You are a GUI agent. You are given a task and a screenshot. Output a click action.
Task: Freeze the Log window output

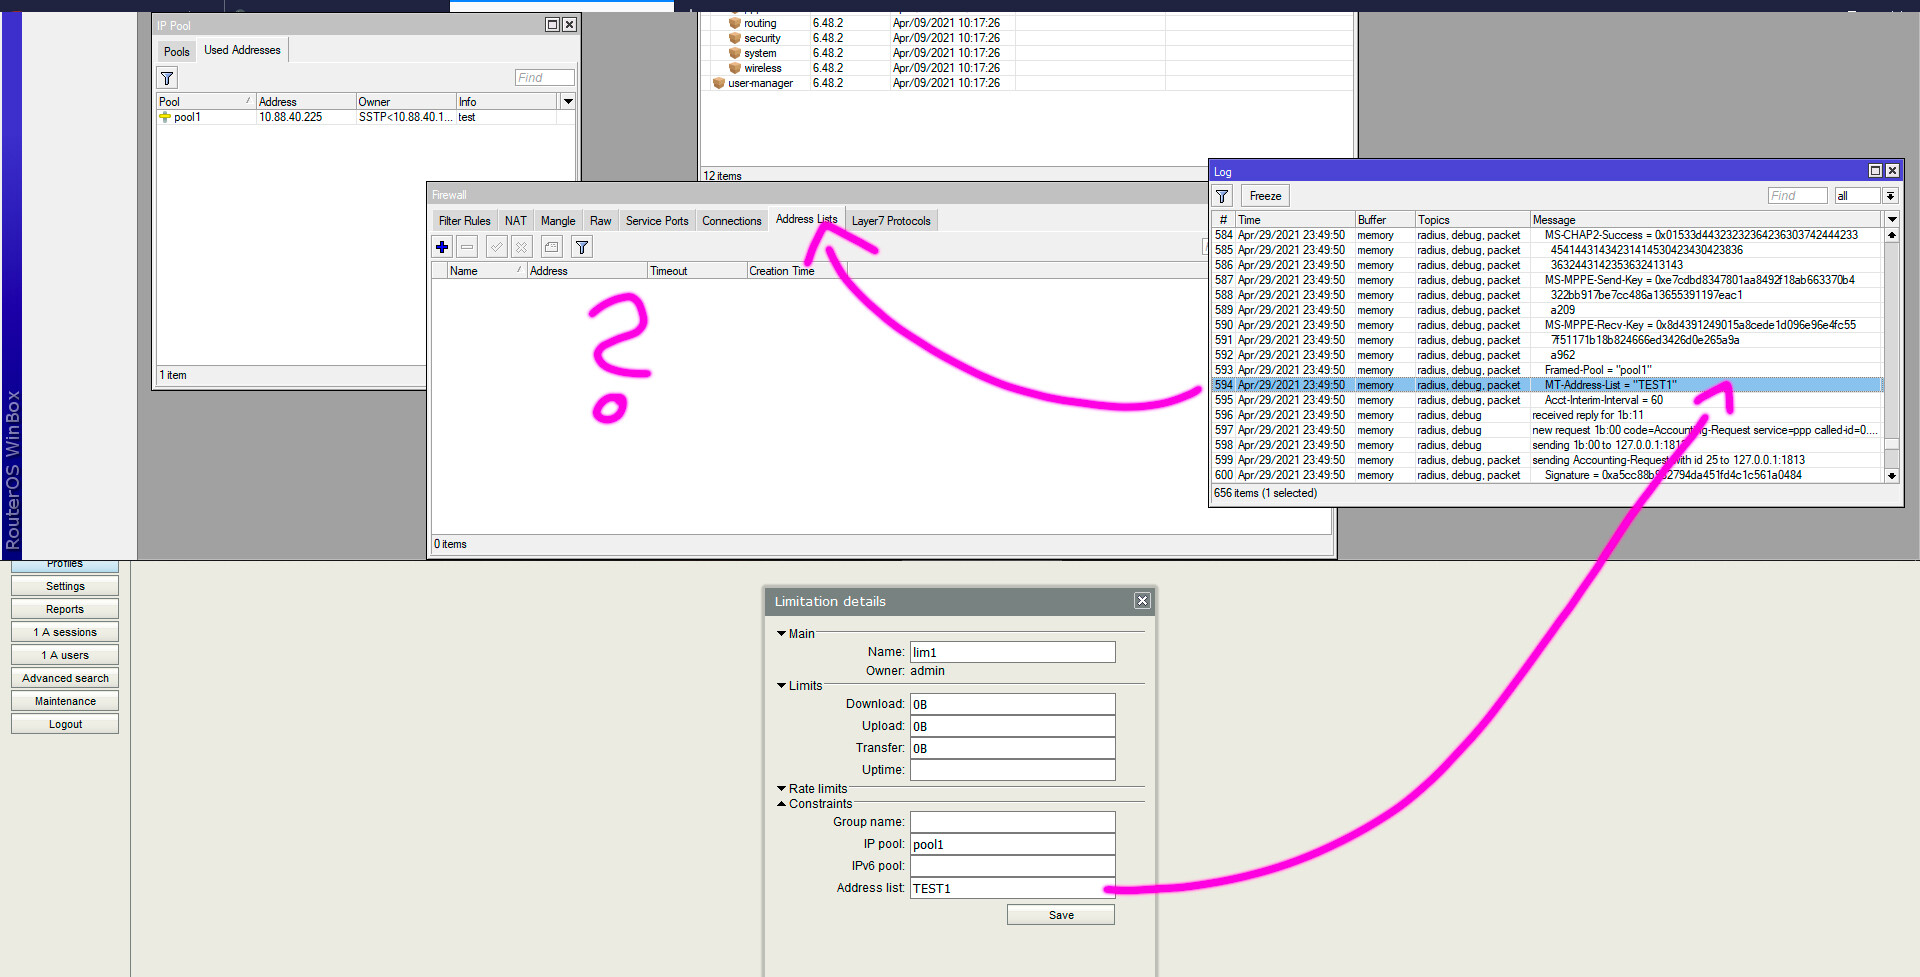(1265, 196)
